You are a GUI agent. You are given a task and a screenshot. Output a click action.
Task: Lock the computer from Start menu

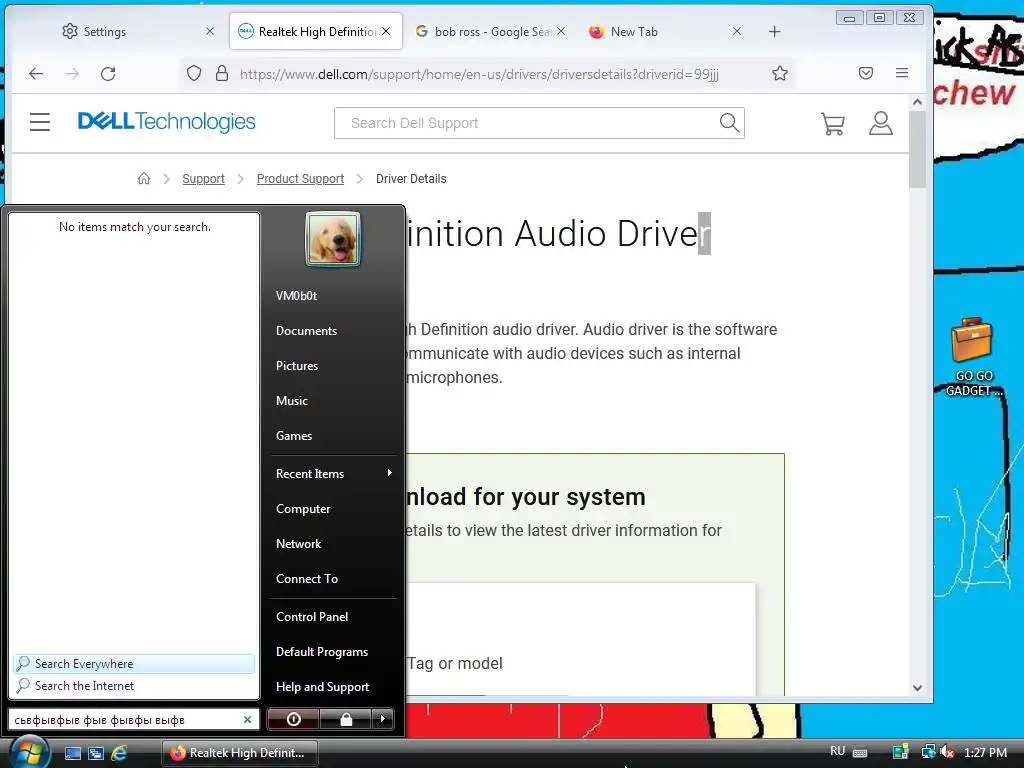point(346,719)
